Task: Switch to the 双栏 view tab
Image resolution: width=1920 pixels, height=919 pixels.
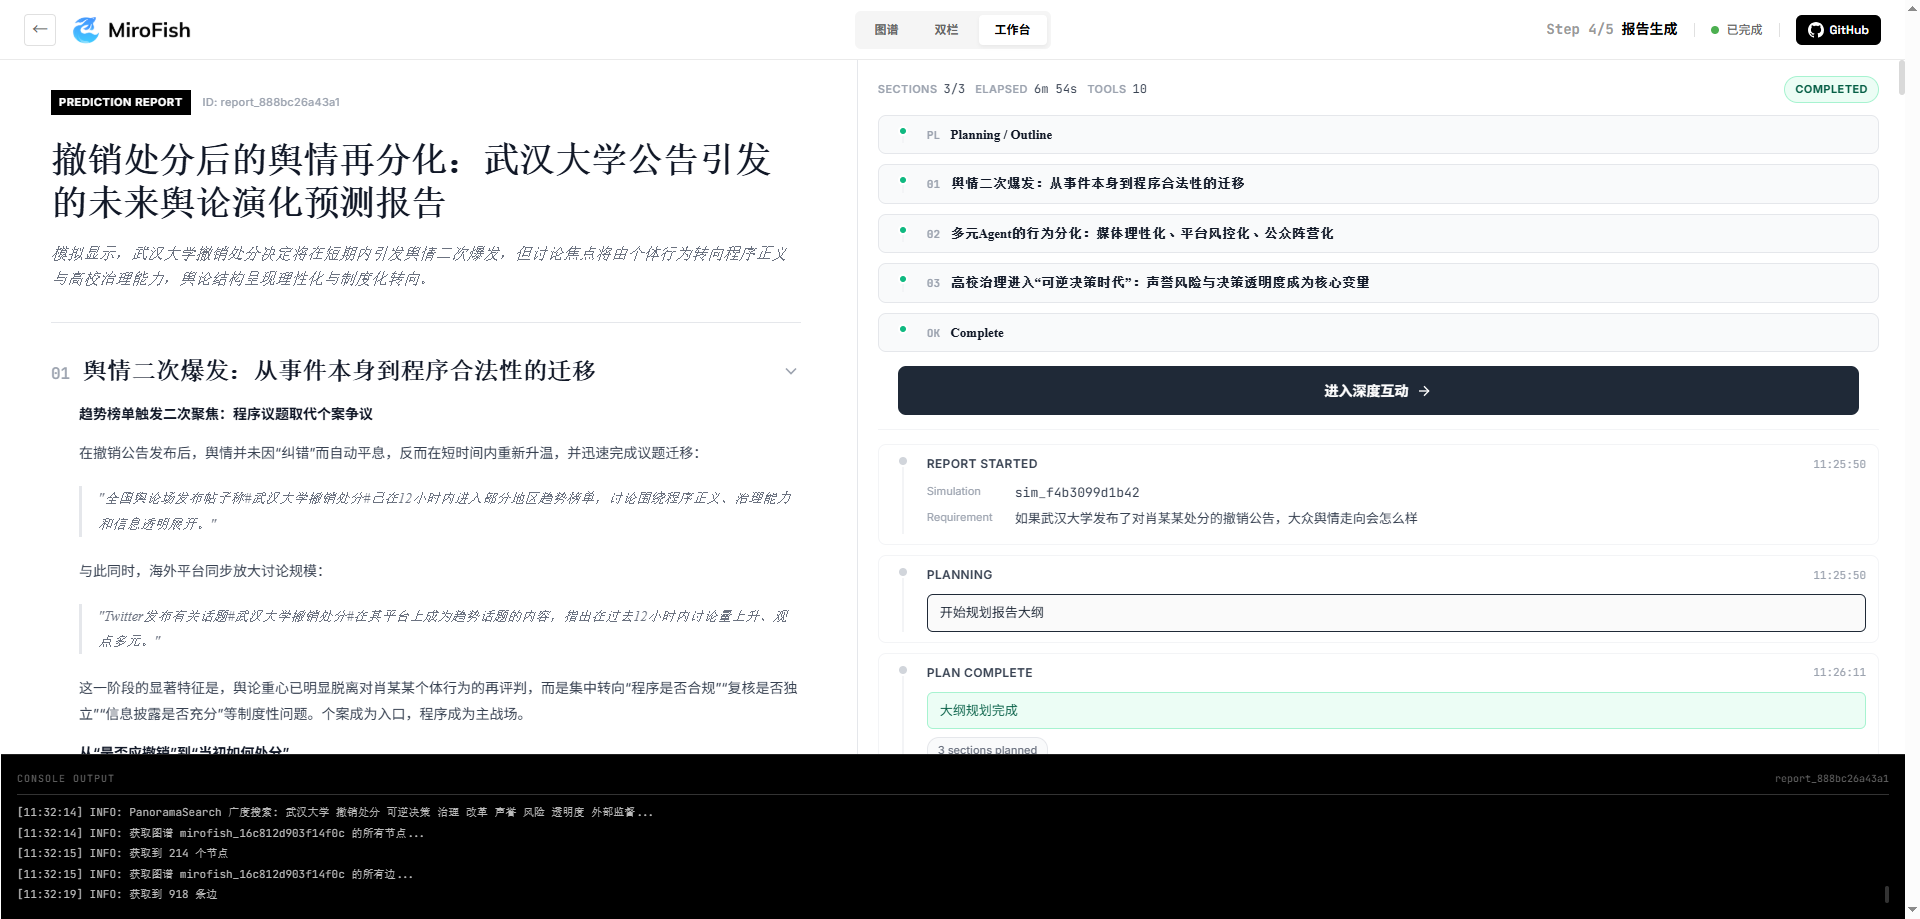Action: pyautogui.click(x=946, y=30)
